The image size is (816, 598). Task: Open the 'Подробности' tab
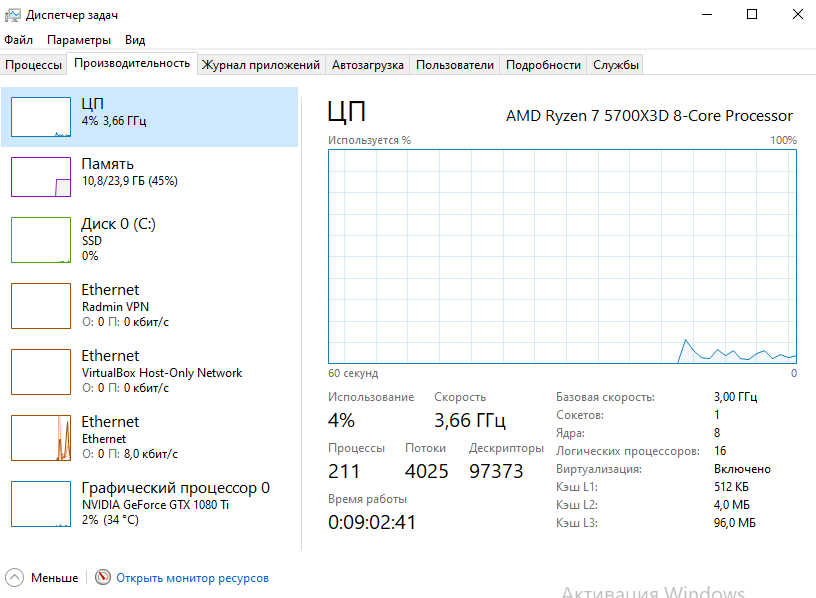(543, 65)
